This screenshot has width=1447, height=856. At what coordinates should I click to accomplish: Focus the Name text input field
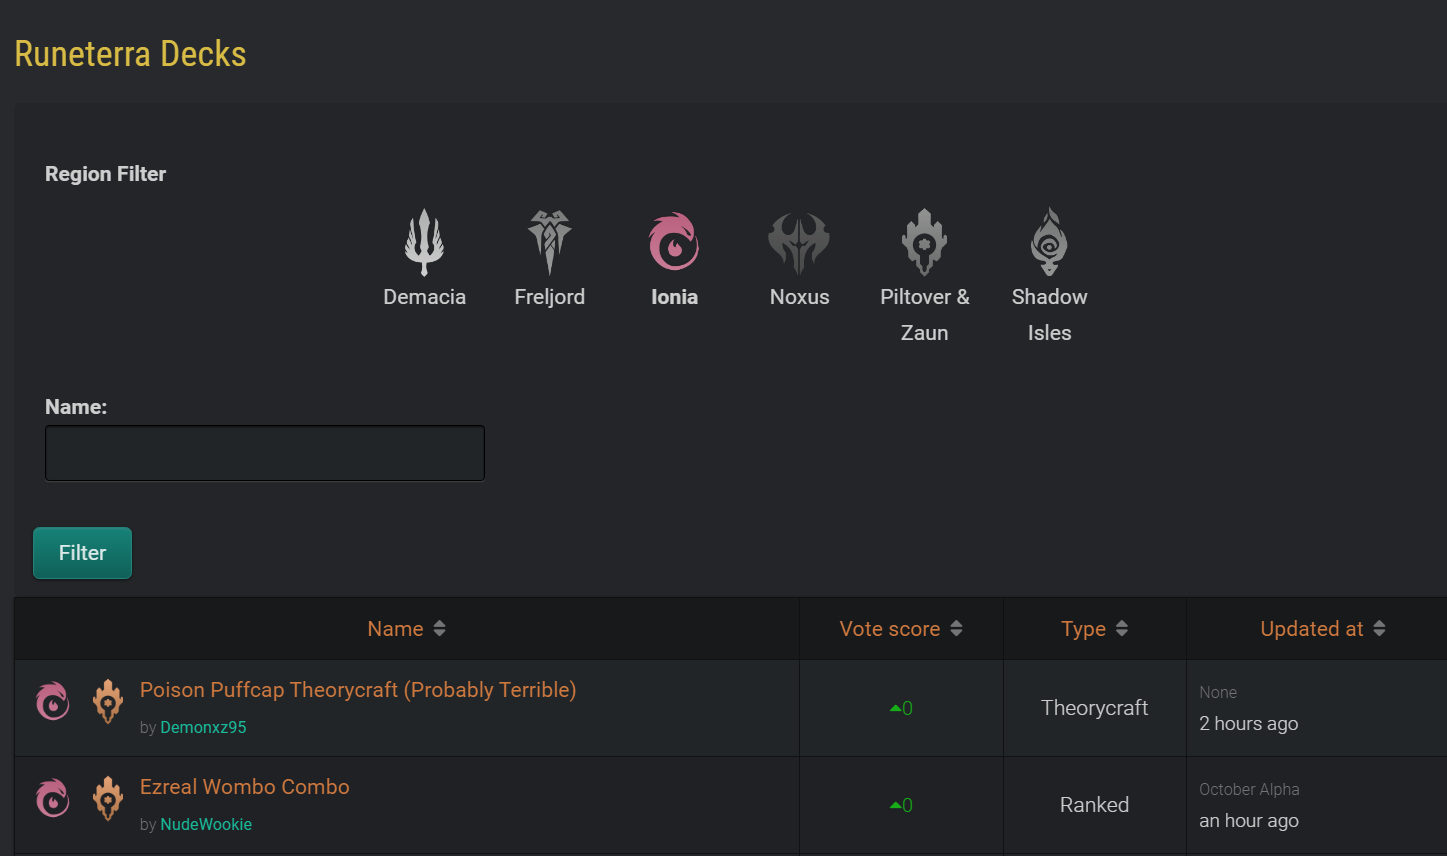tap(265, 453)
